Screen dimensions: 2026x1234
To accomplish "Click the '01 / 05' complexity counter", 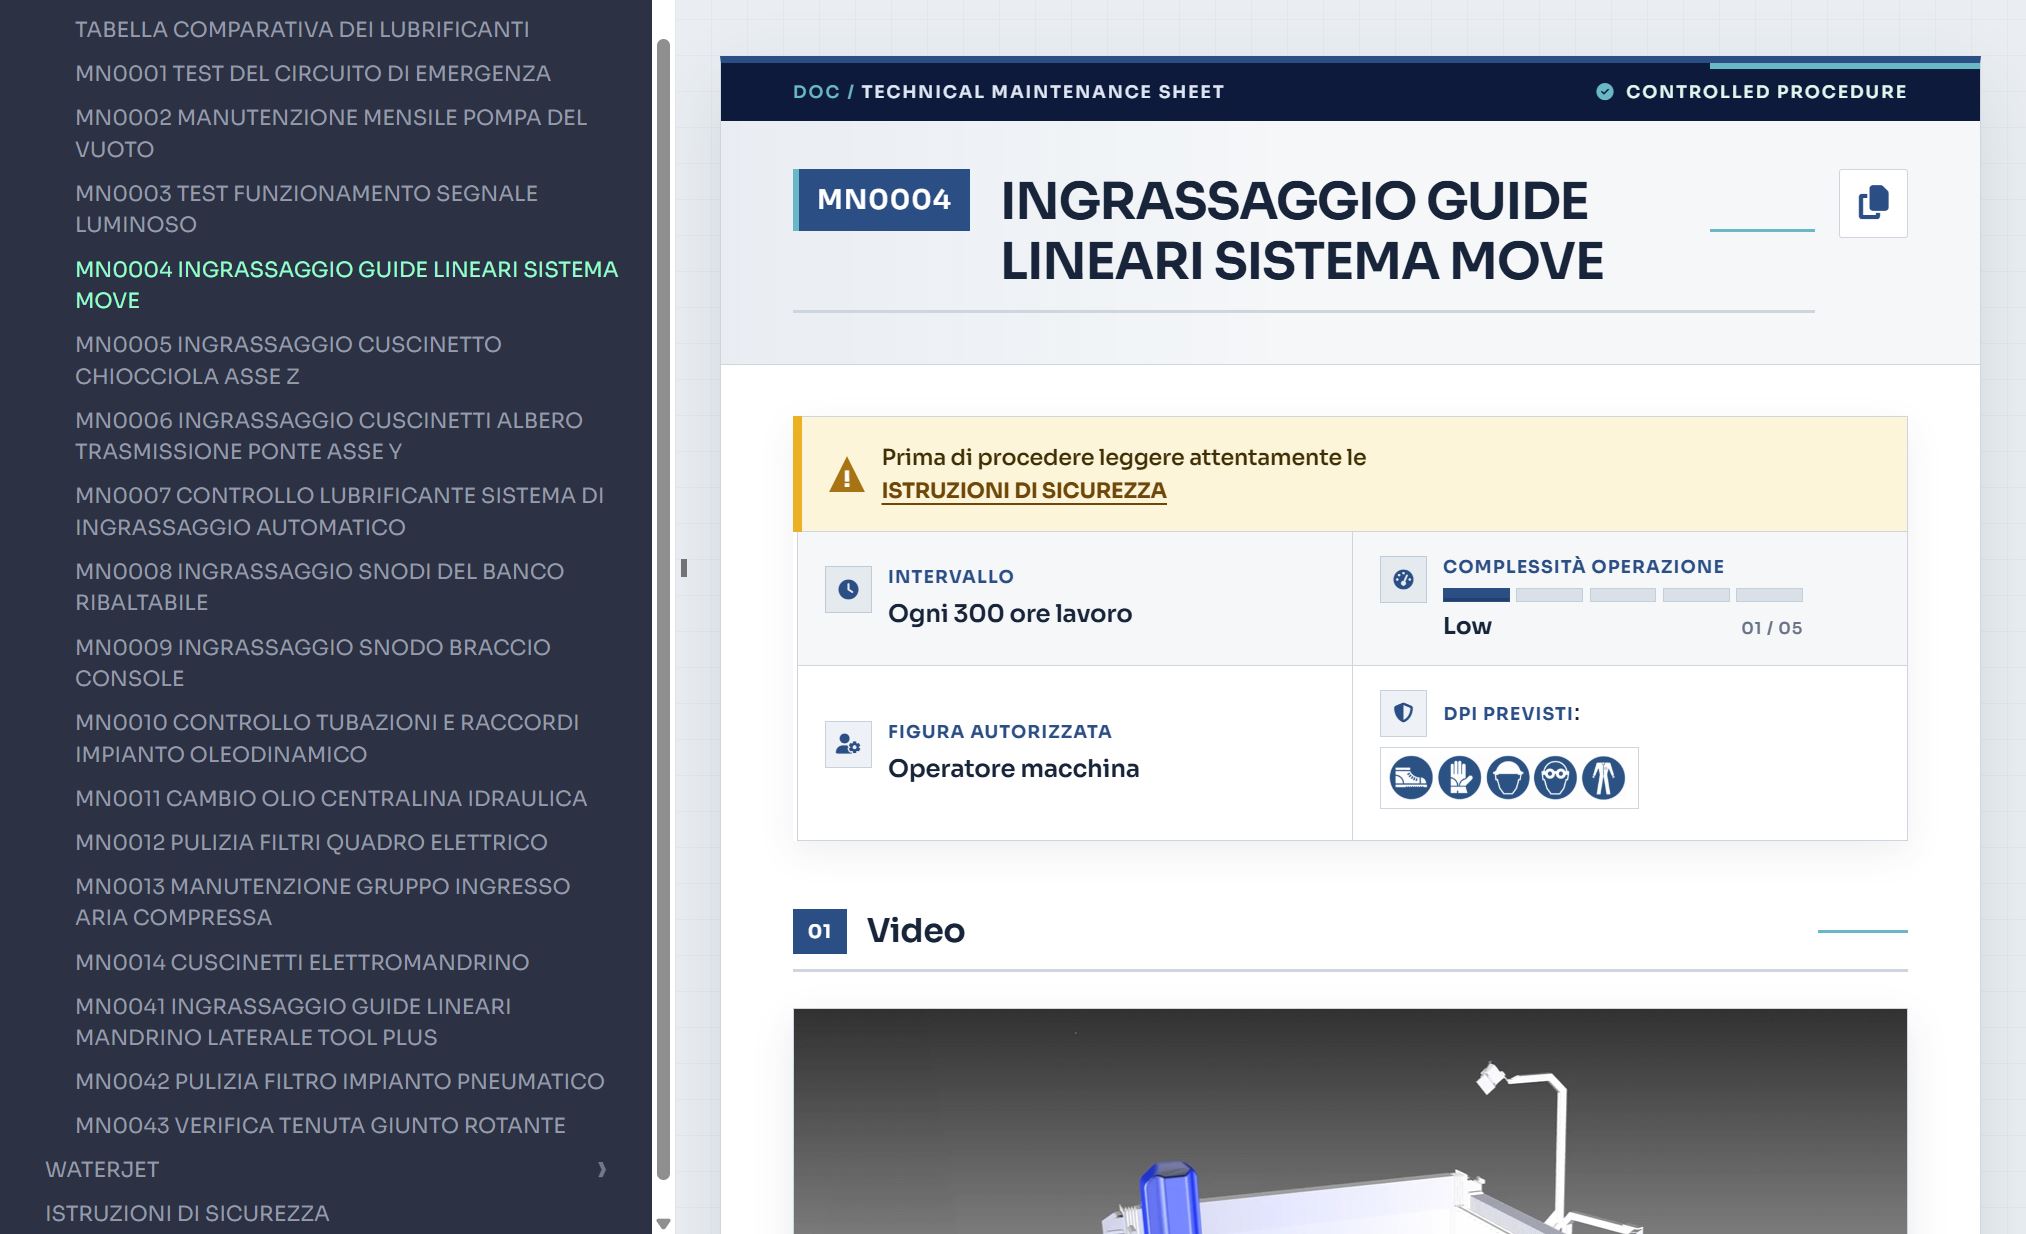I will coord(1771,628).
